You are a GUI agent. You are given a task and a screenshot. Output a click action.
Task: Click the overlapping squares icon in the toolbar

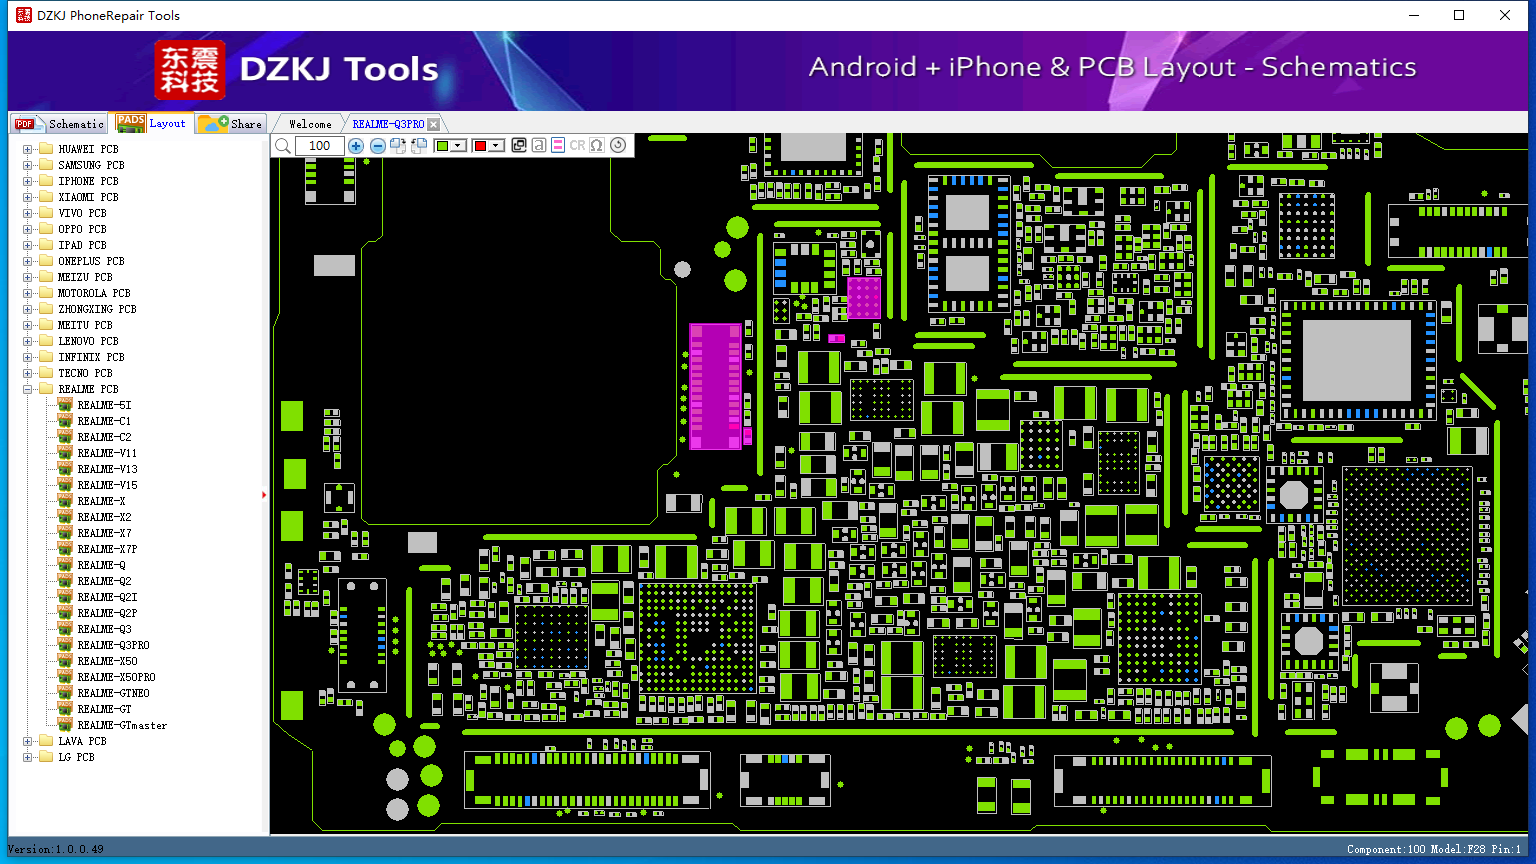(519, 146)
